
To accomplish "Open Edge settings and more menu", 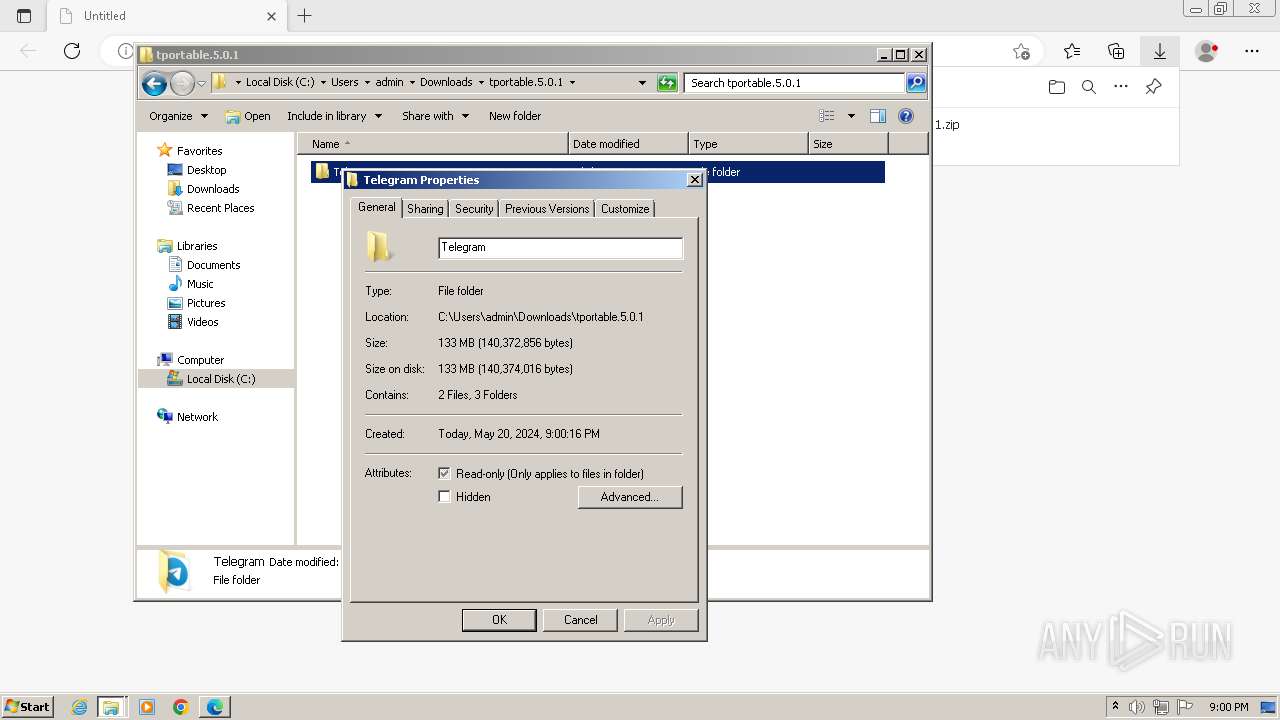I will click(1252, 51).
